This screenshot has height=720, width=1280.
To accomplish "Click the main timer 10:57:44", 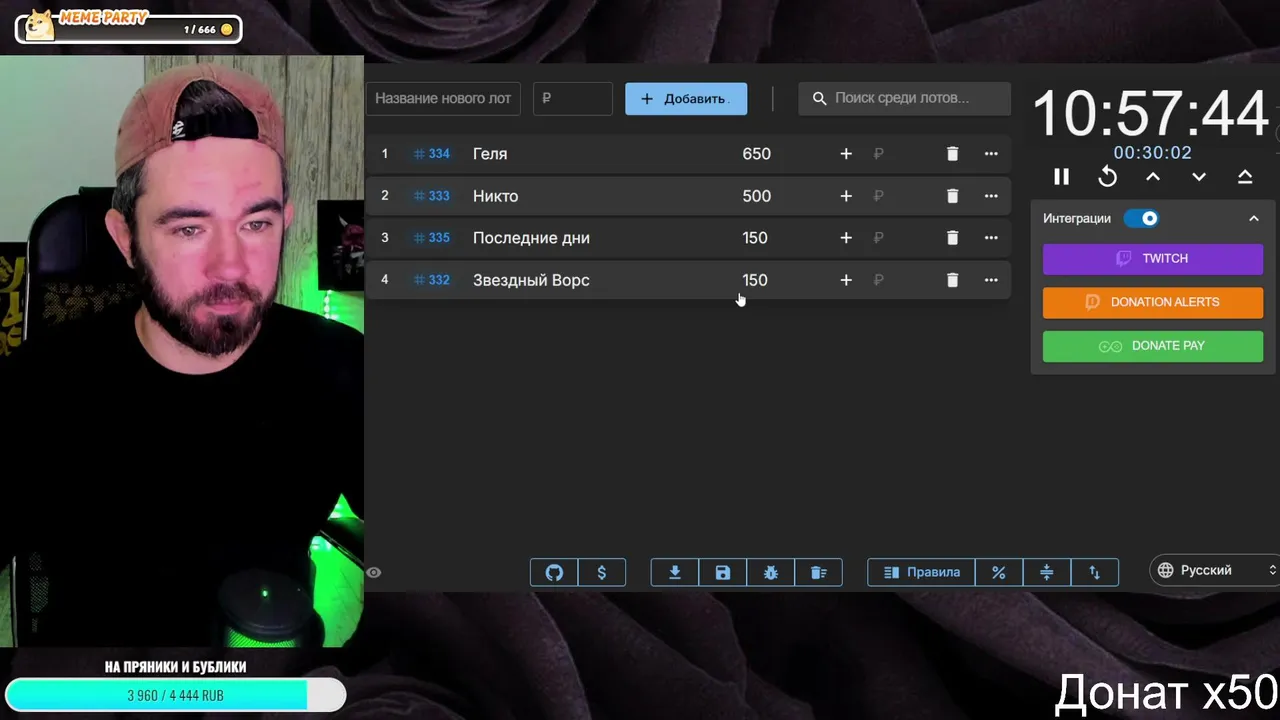I will coord(1150,113).
